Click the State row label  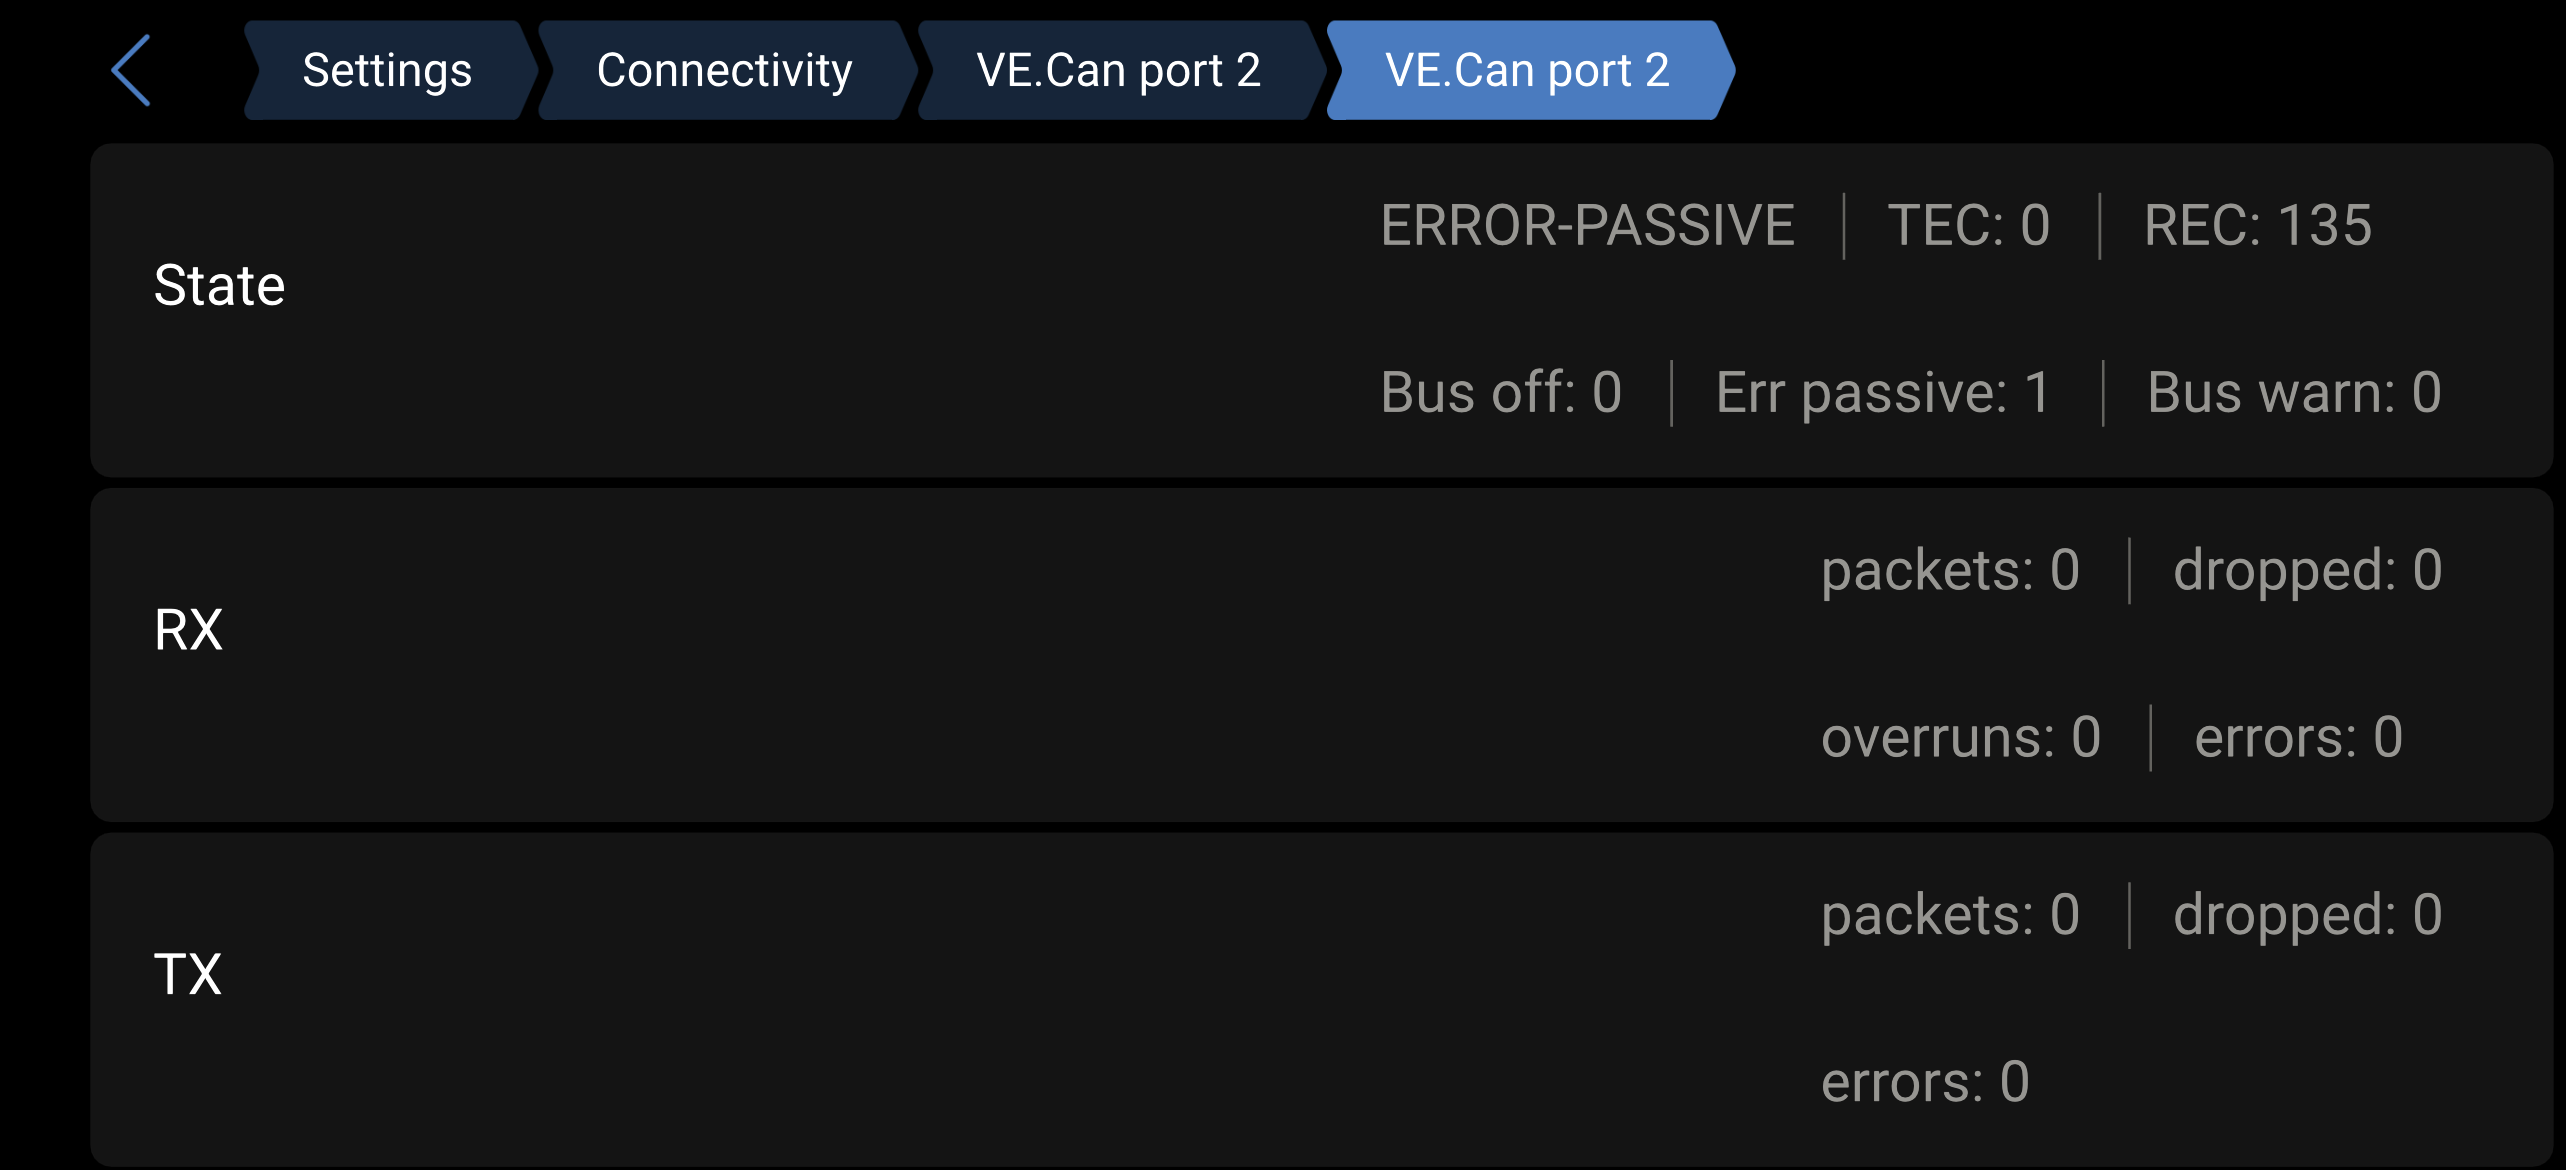[220, 285]
